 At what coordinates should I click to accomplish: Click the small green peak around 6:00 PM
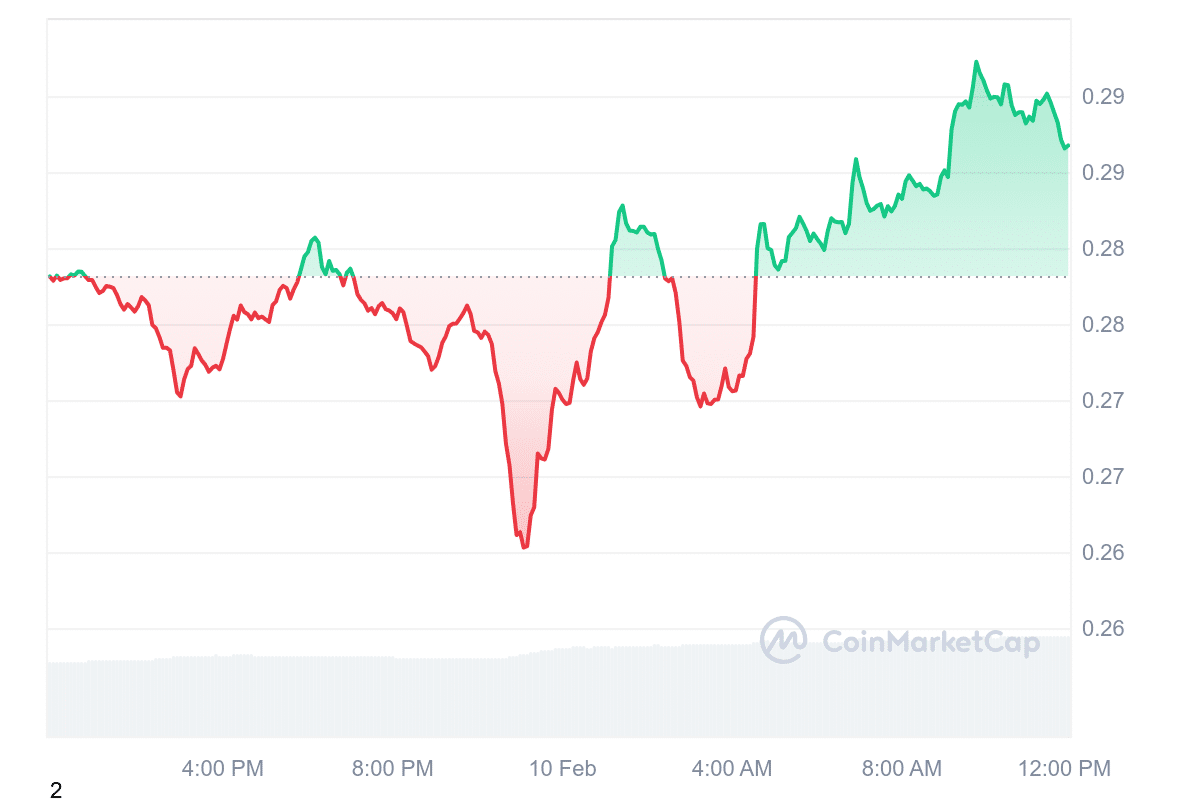tap(315, 238)
